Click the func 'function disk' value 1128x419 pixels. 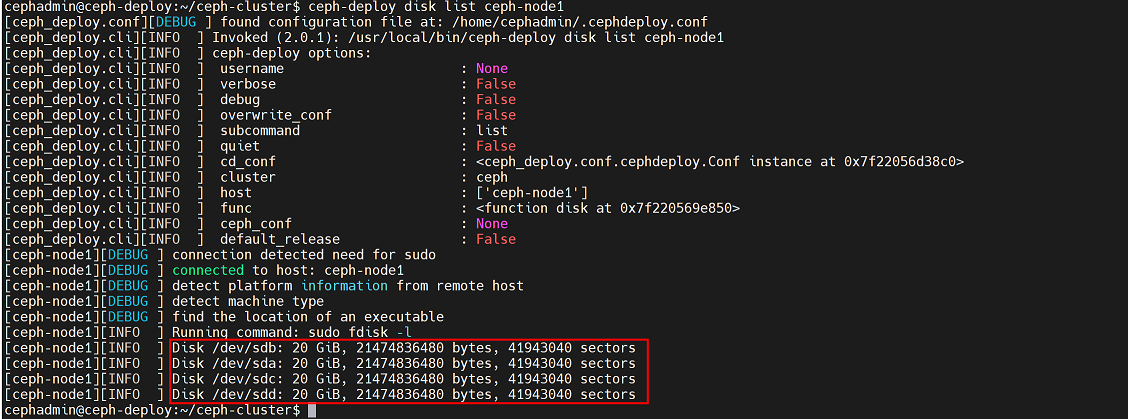pyautogui.click(x=607, y=208)
